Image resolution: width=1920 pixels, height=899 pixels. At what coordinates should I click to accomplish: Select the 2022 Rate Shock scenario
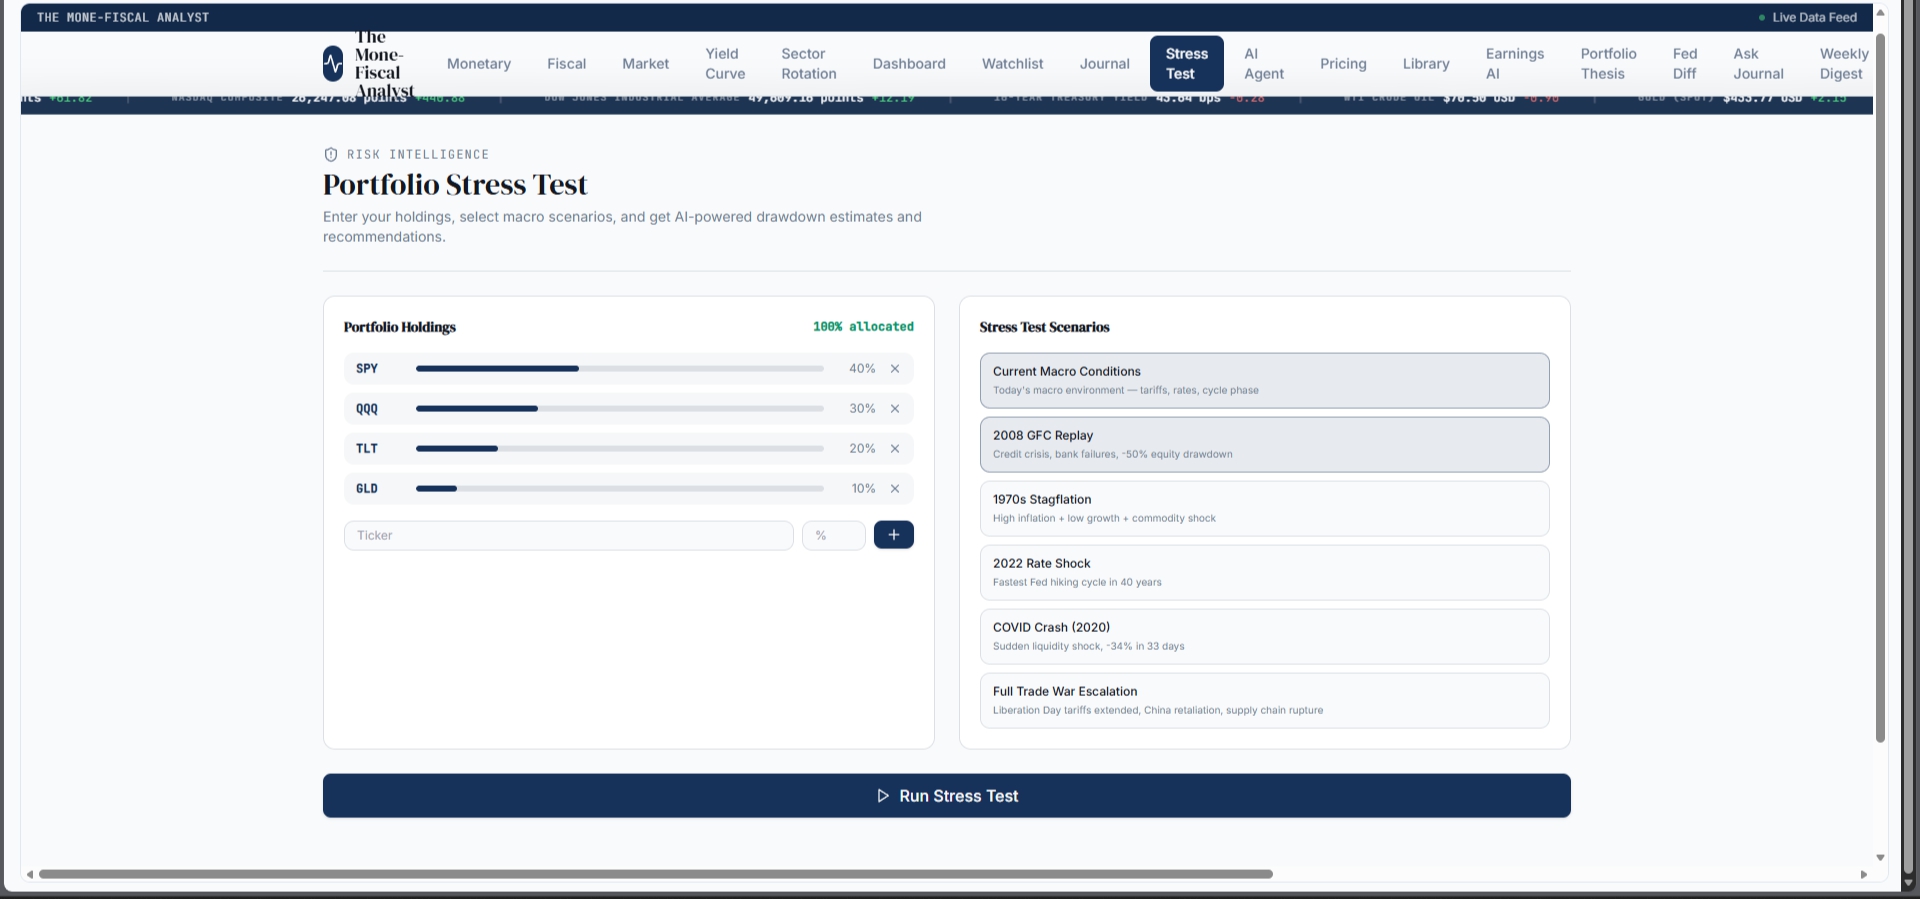(x=1264, y=572)
